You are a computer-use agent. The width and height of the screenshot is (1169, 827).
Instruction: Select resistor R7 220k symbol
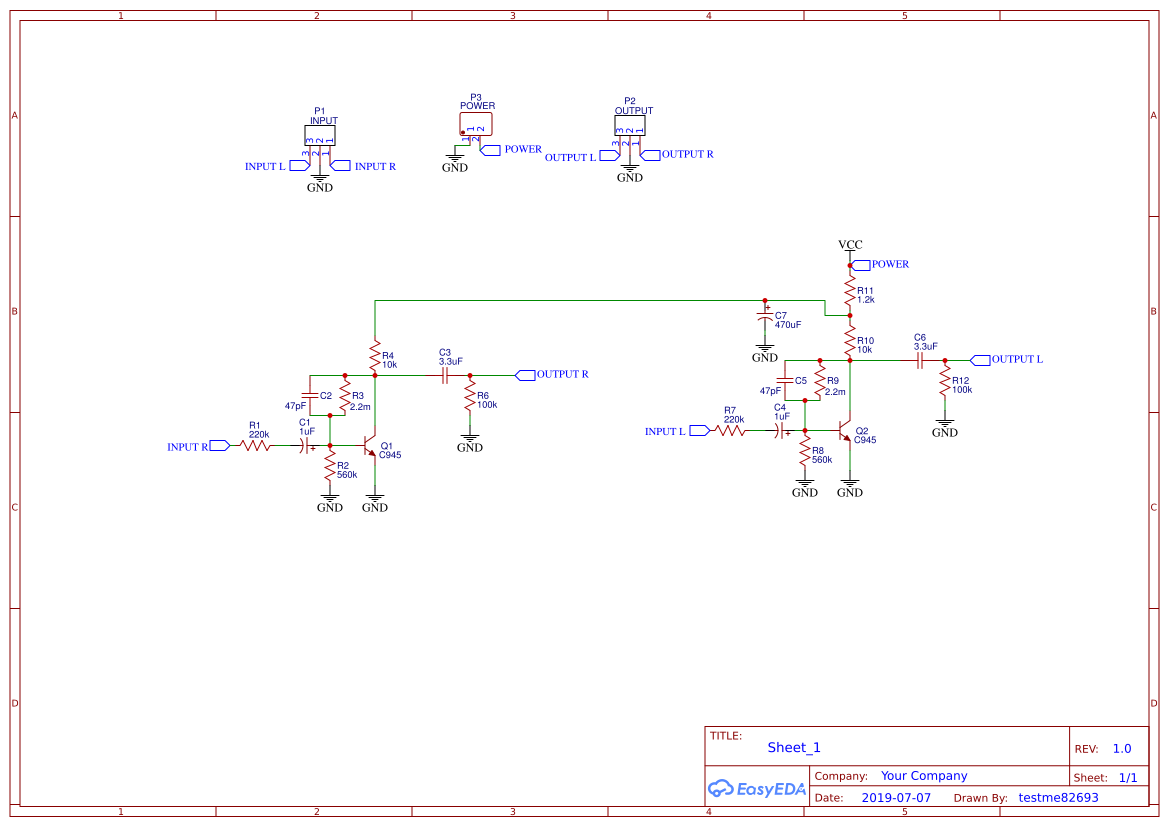tap(730, 430)
